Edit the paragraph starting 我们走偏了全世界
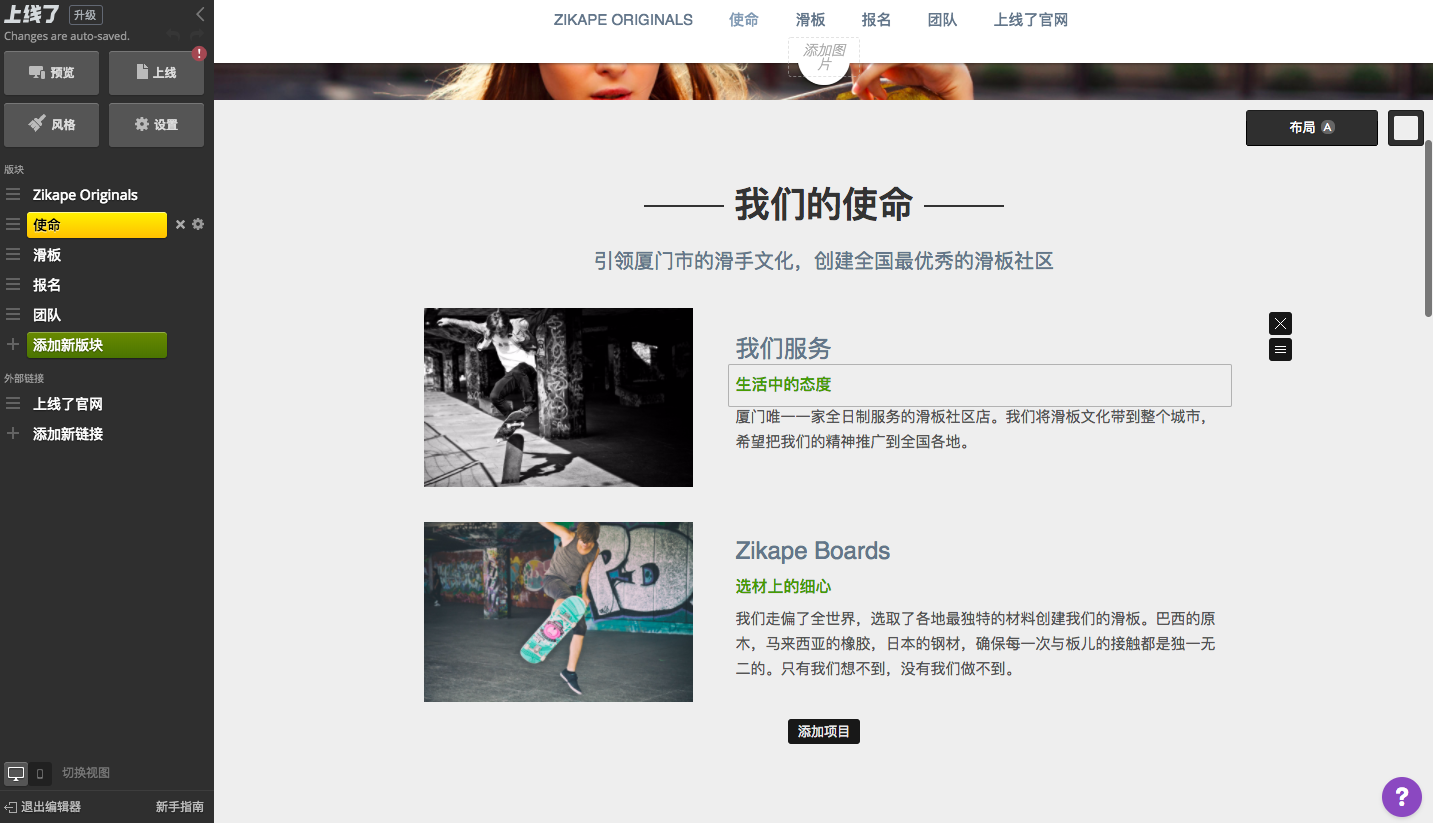 pos(976,644)
